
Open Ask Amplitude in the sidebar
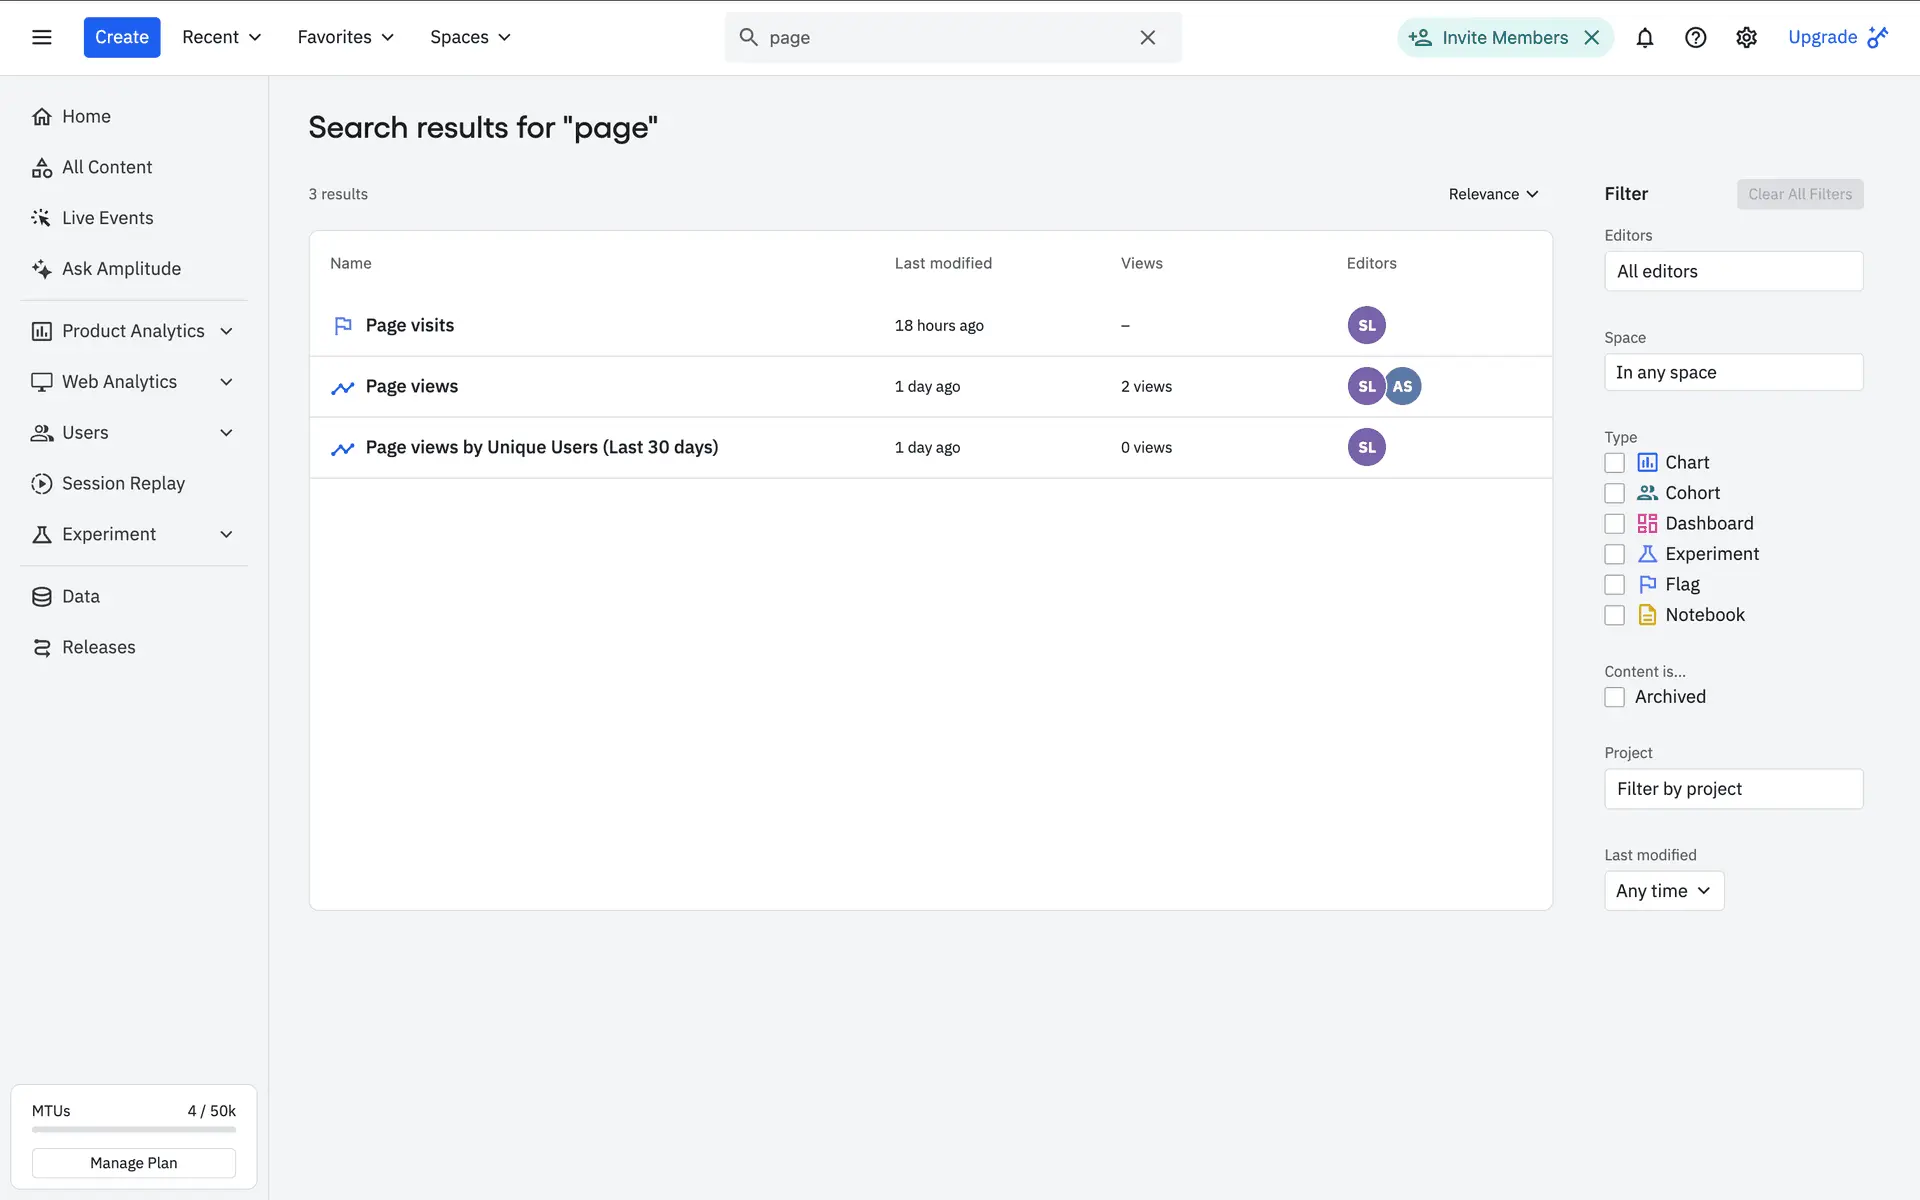(121, 268)
